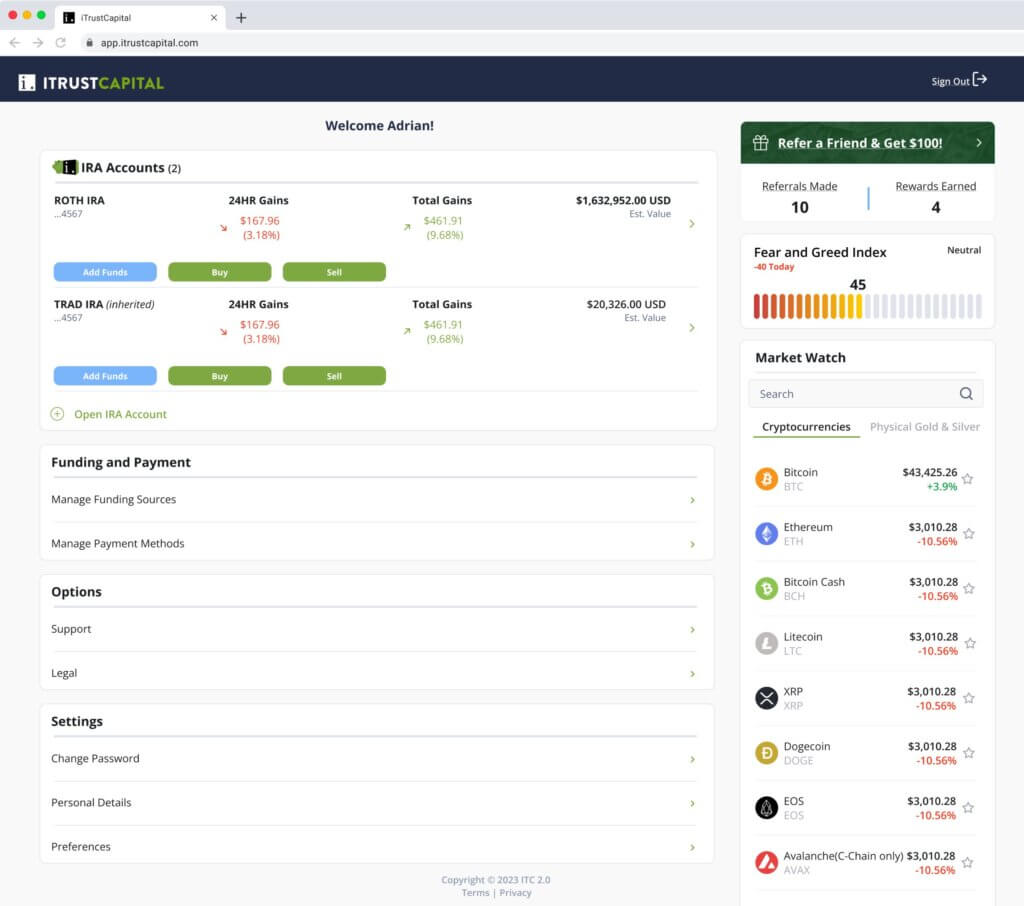1024x906 pixels.
Task: Open the Terms link in the footer
Action: point(475,892)
